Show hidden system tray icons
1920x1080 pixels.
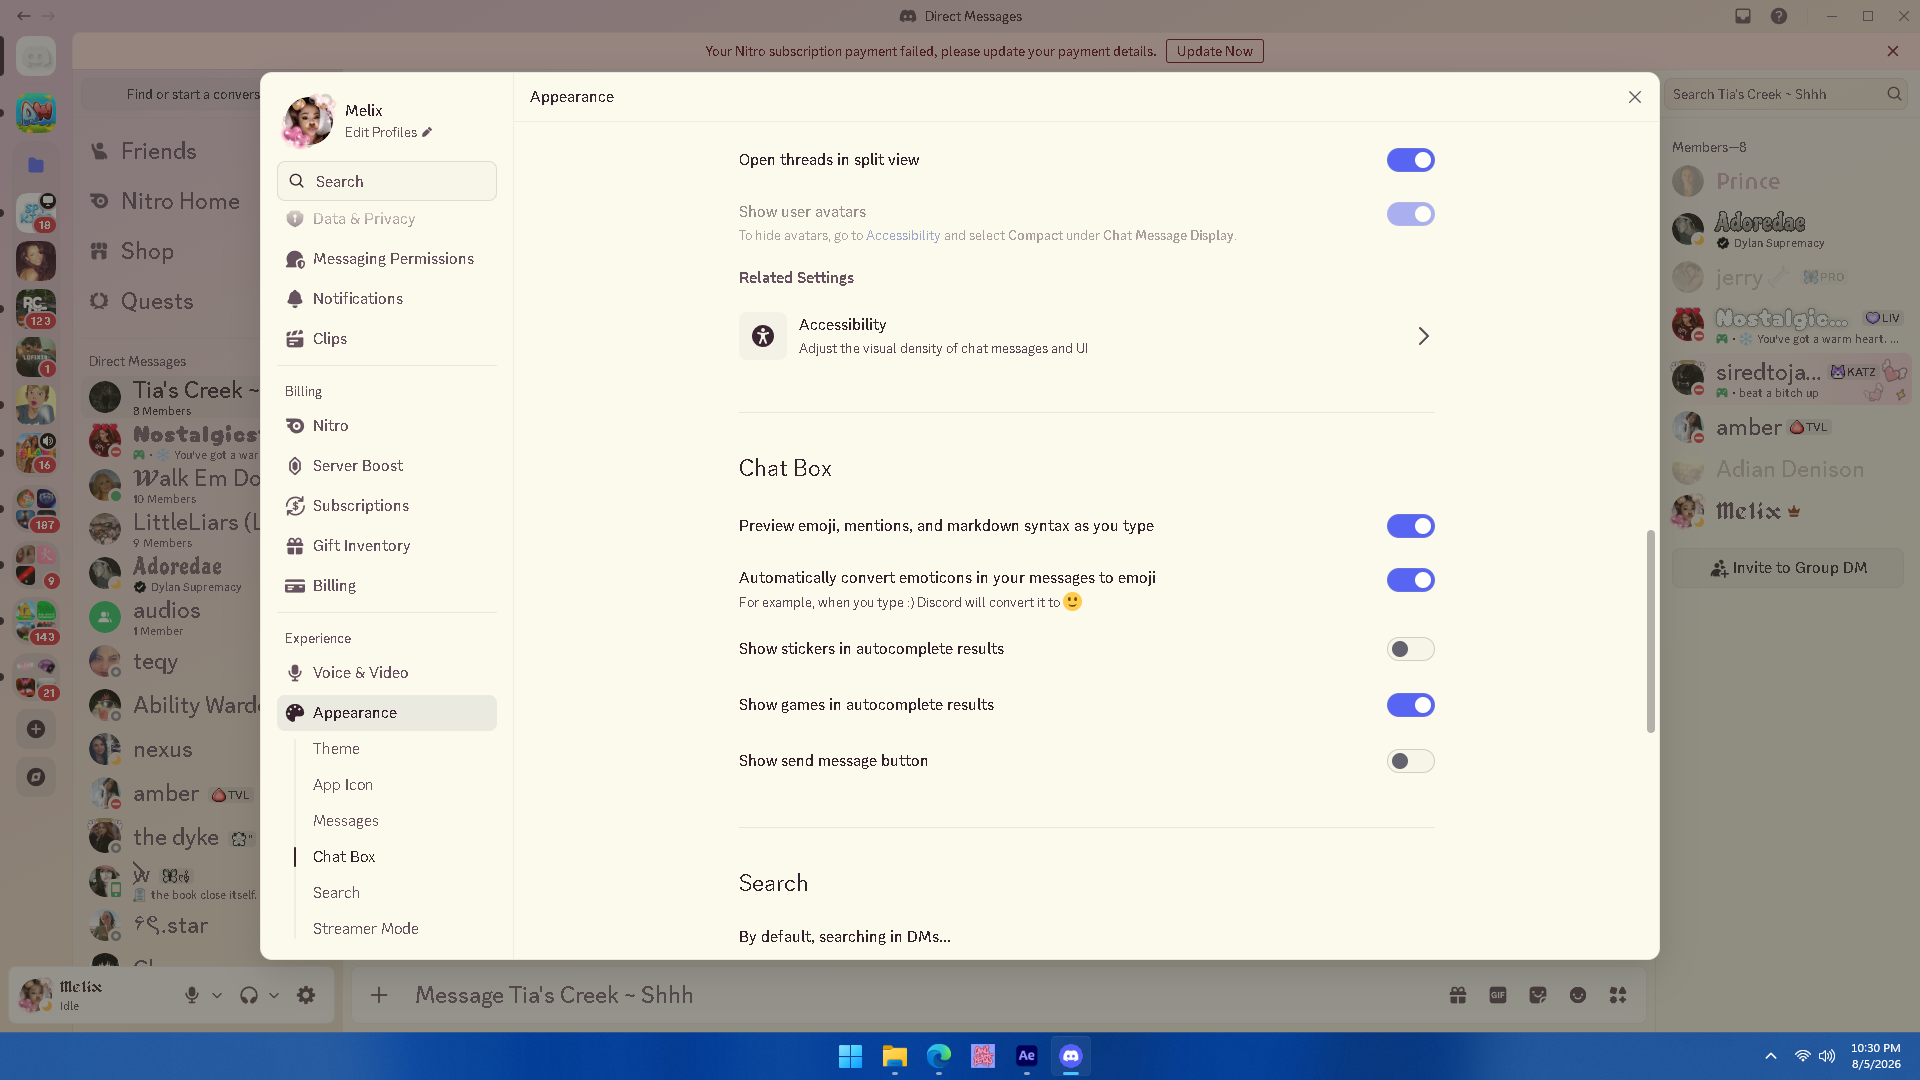point(1771,1056)
